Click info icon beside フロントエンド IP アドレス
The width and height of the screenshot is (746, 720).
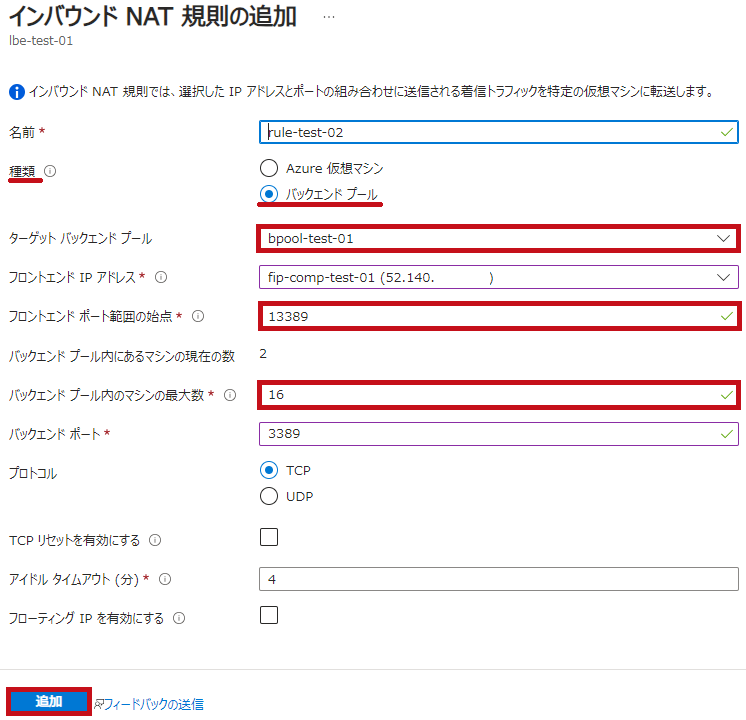[x=161, y=277]
